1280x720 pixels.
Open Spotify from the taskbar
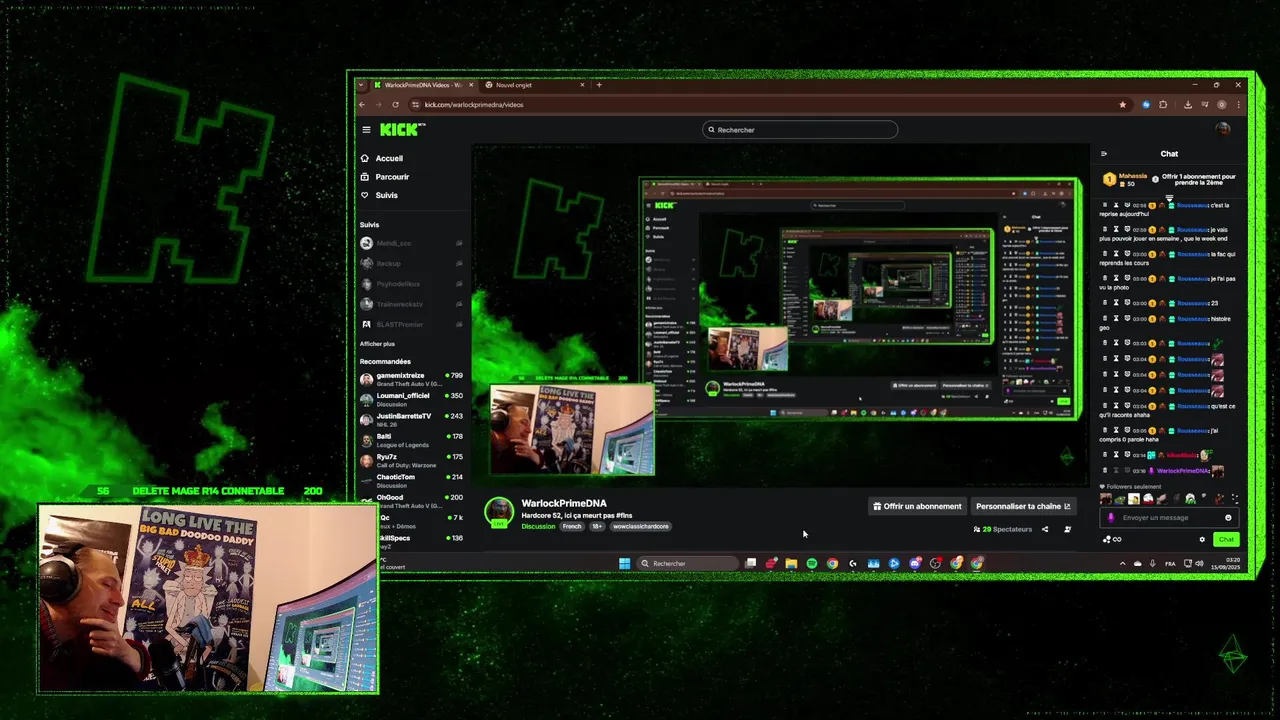811,563
